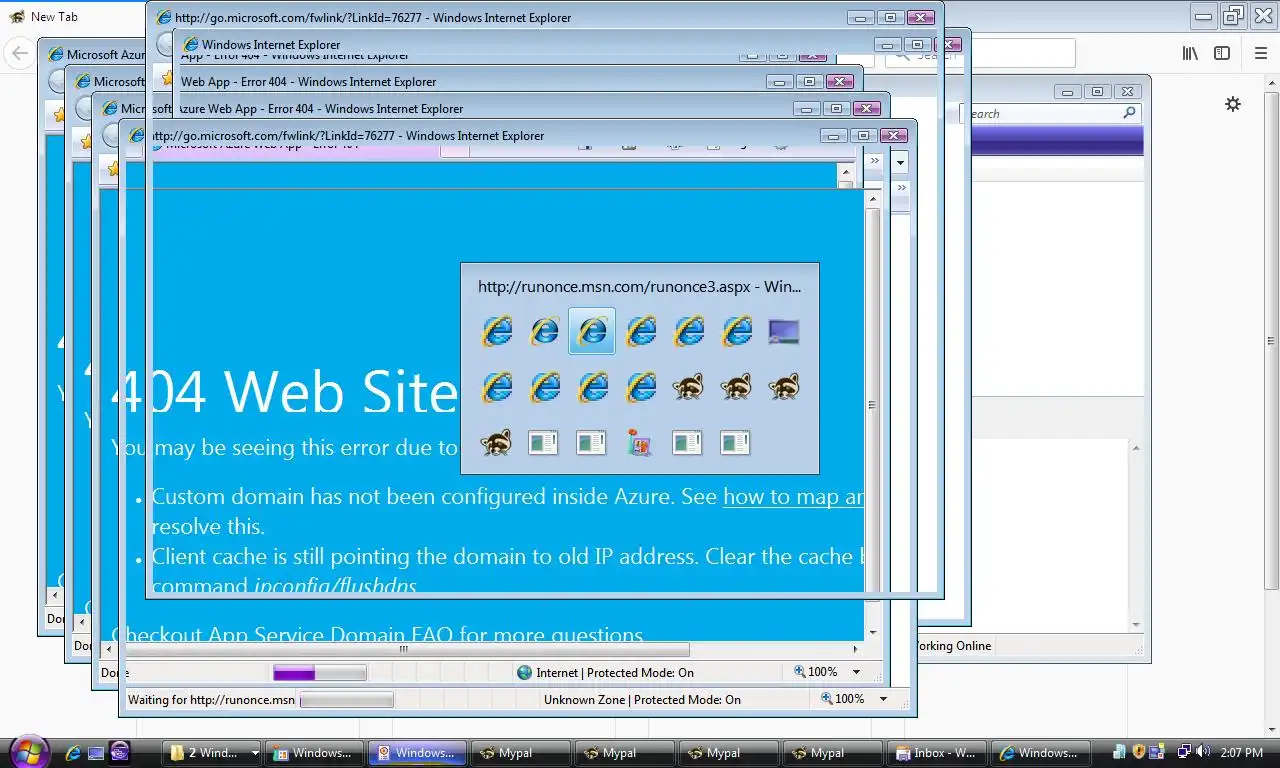1280x768 pixels.
Task: Open the network connection tray icon
Action: click(1184, 752)
